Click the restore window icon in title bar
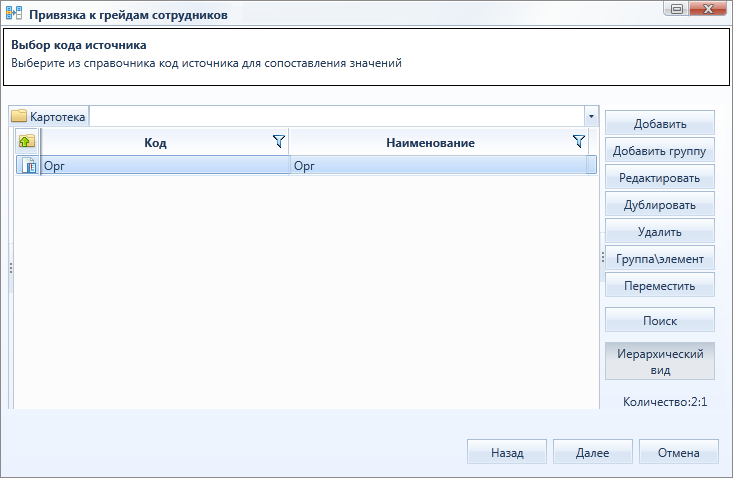 676,9
